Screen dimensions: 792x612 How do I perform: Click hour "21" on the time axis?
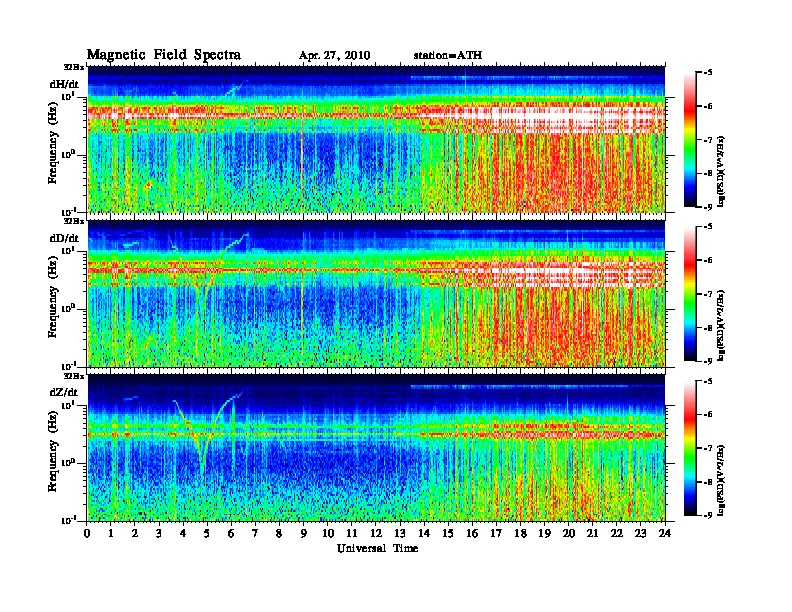tap(593, 533)
